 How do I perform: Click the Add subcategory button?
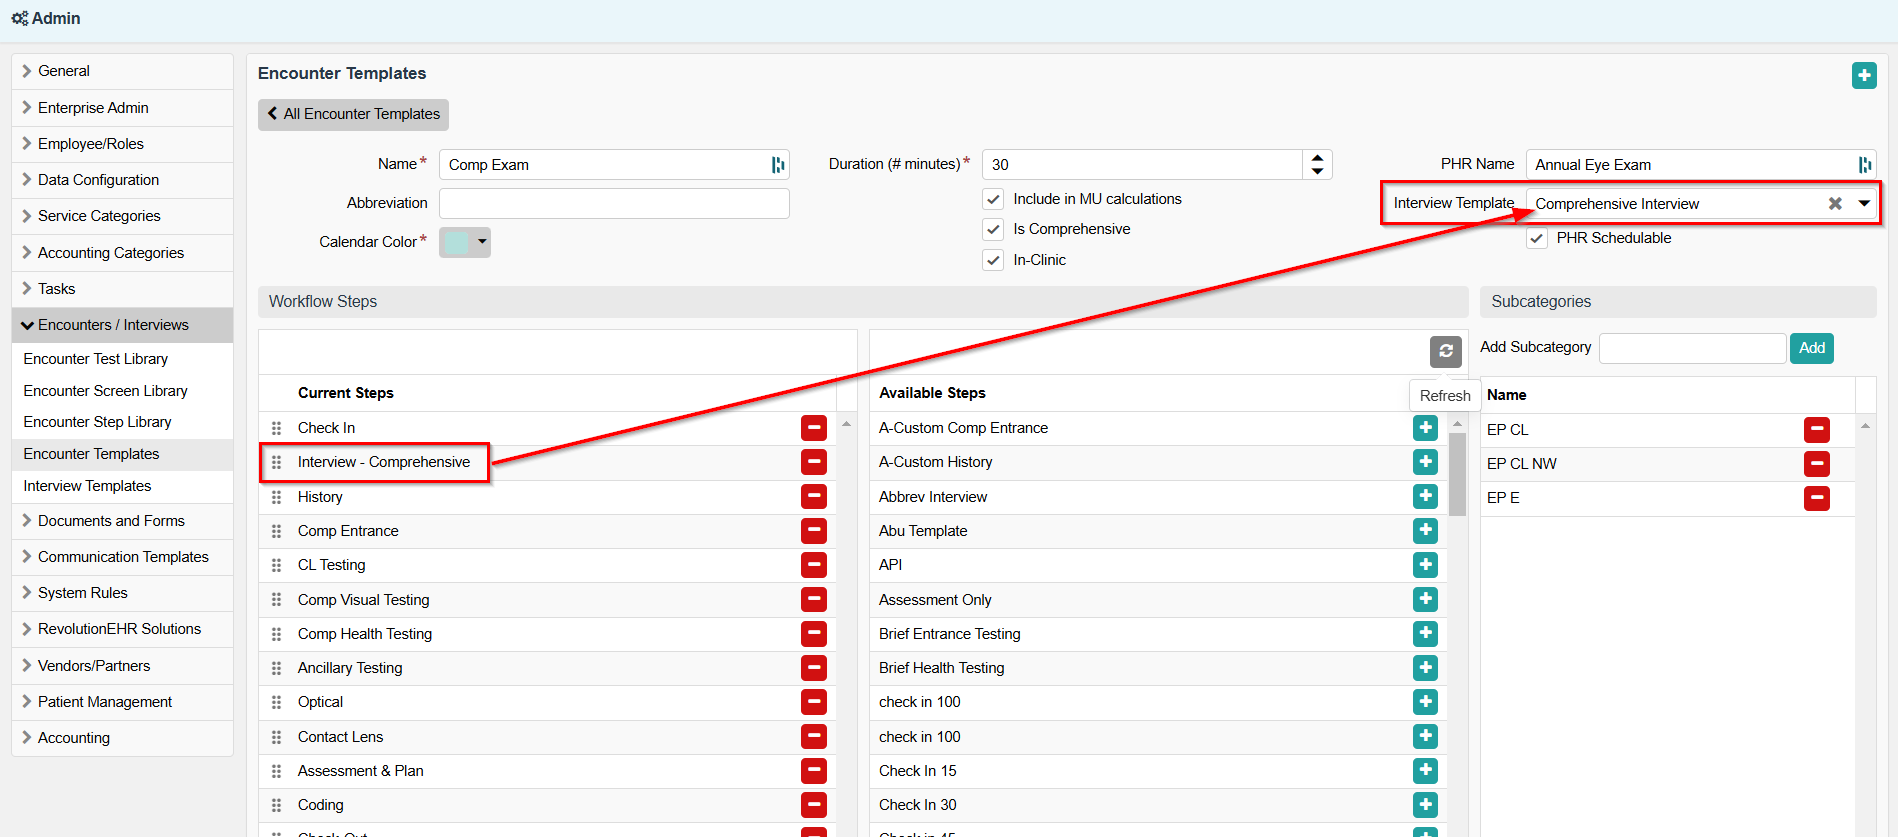(1811, 348)
